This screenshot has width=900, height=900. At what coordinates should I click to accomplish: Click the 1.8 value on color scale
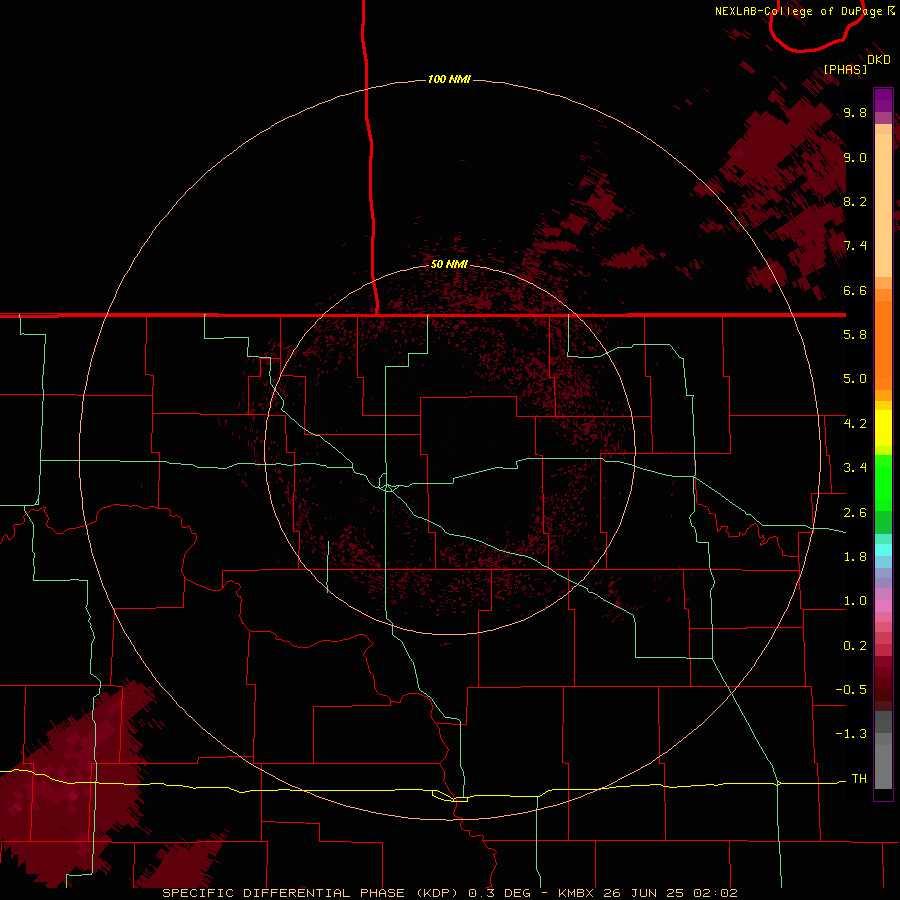(x=855, y=557)
